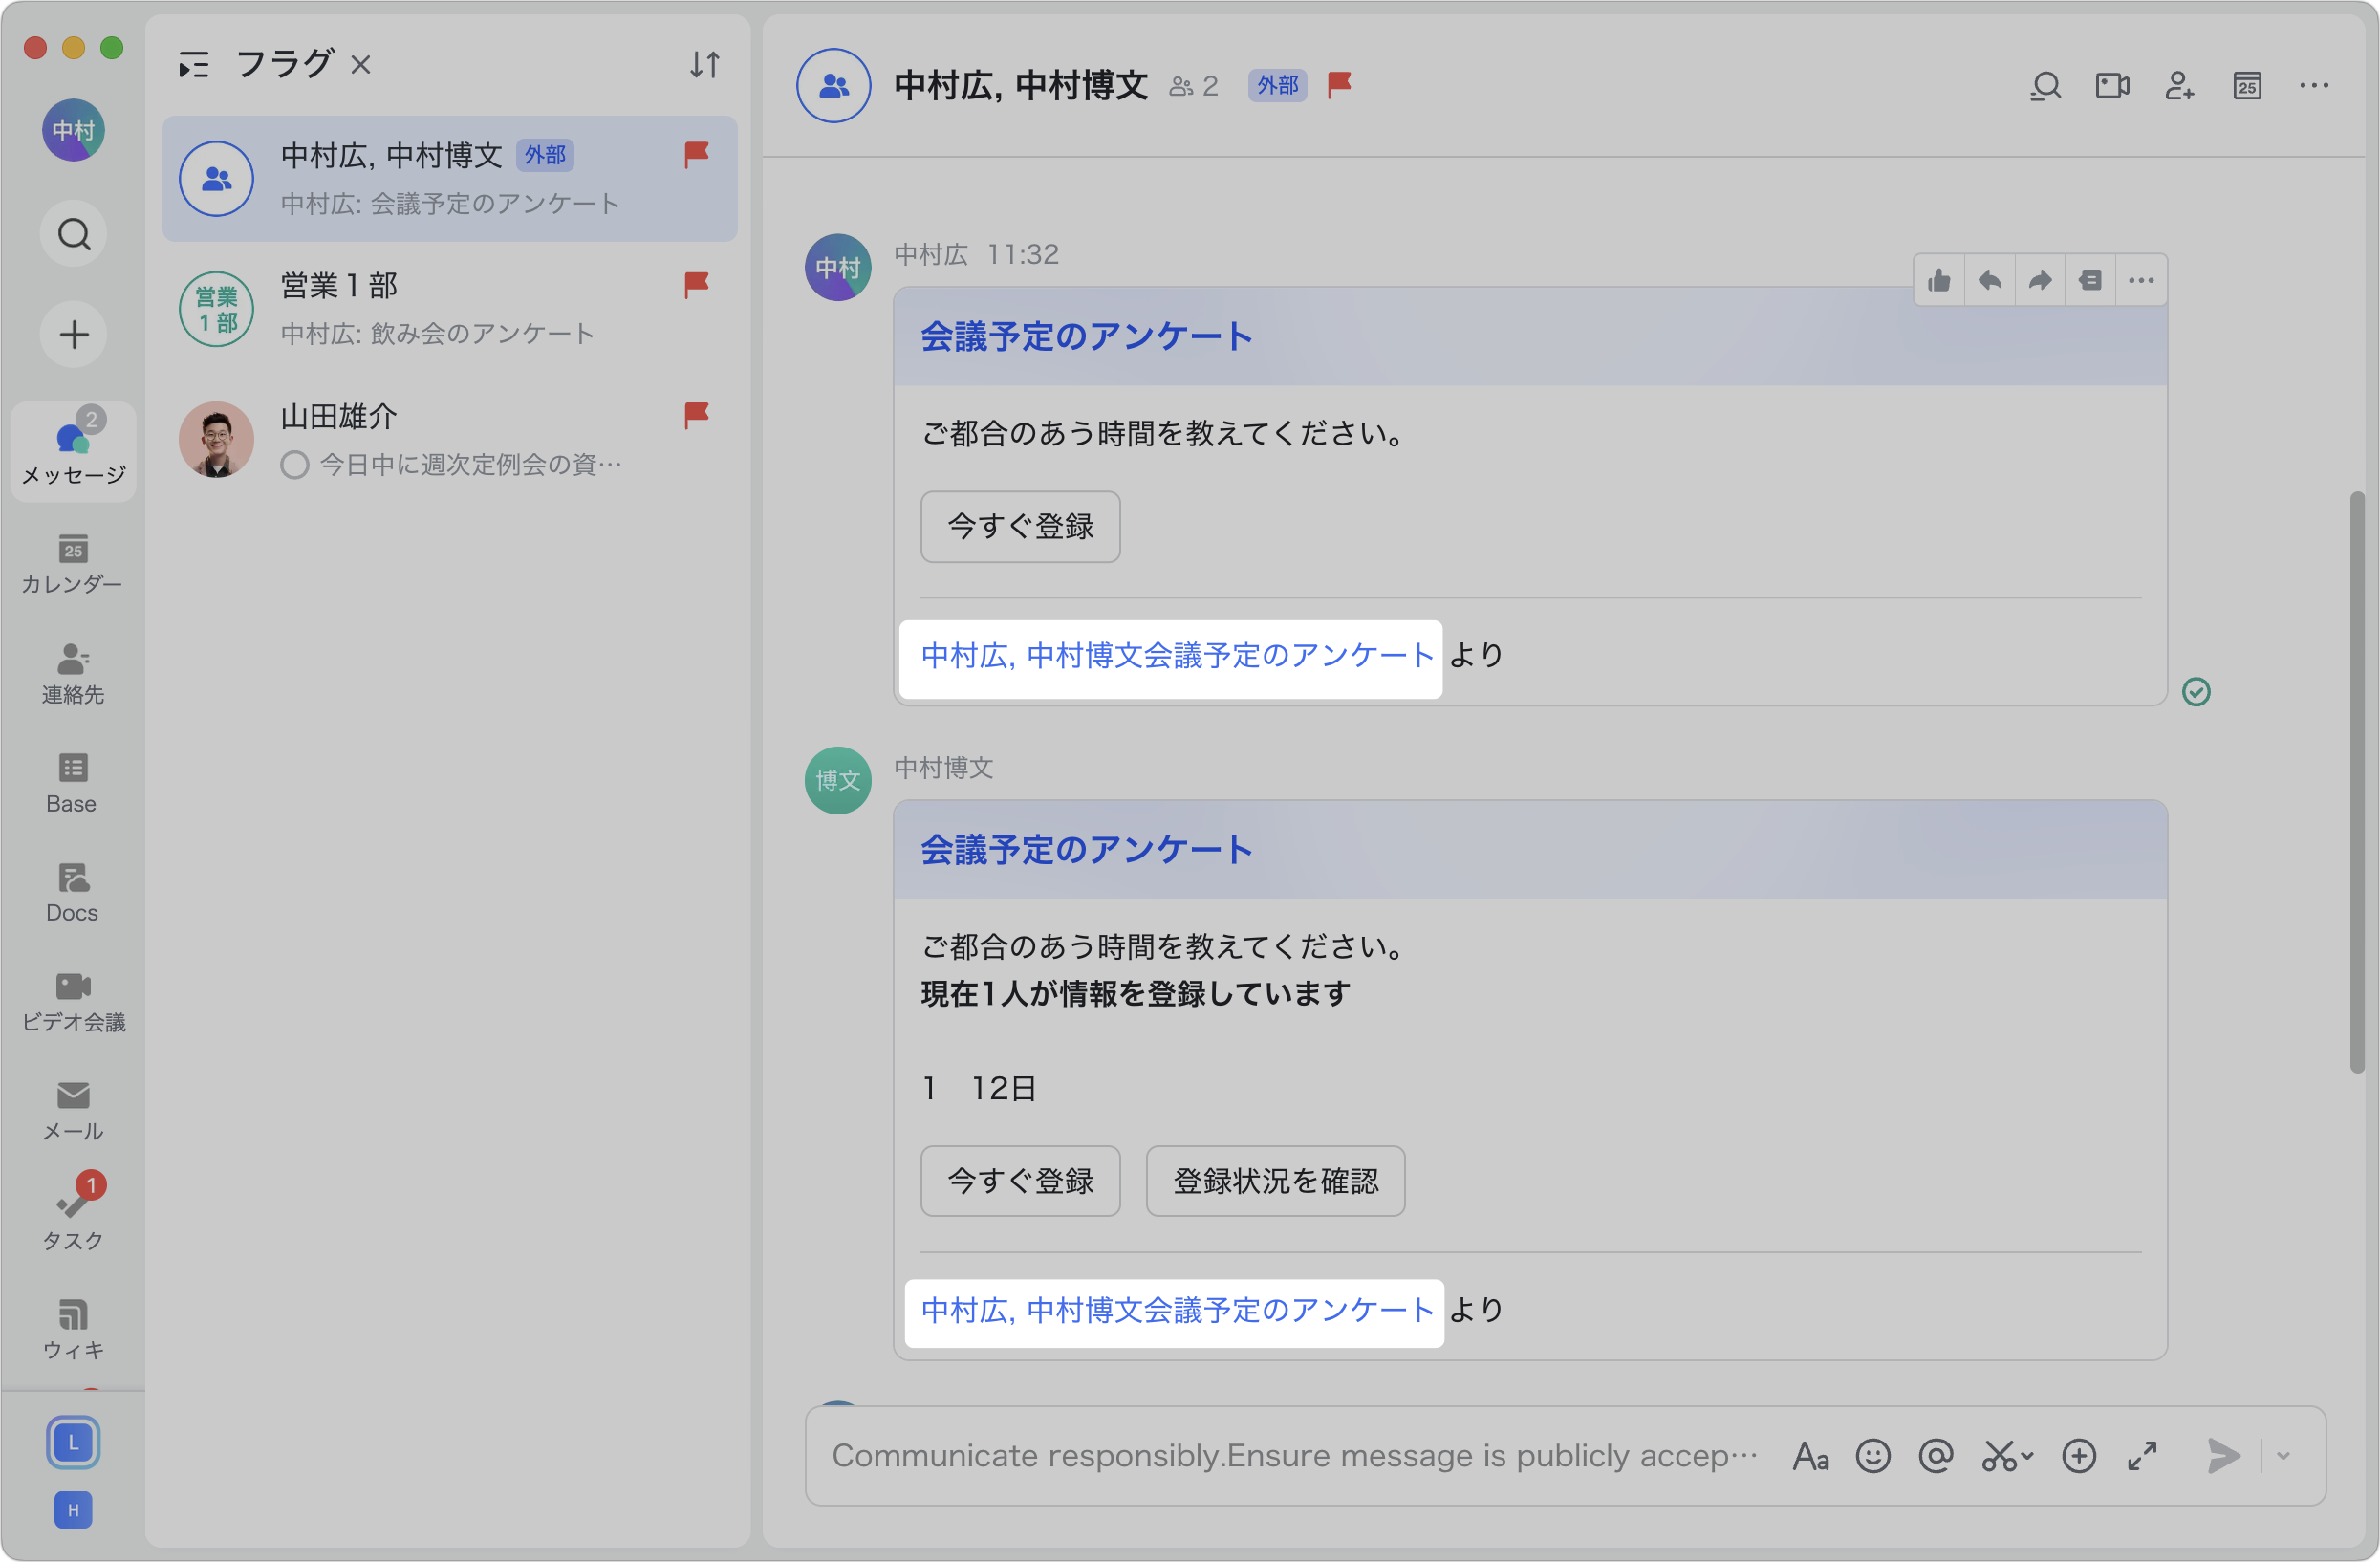2380x1562 pixels.
Task: Unflag the 営業1部 conversation
Action: pyautogui.click(x=696, y=285)
